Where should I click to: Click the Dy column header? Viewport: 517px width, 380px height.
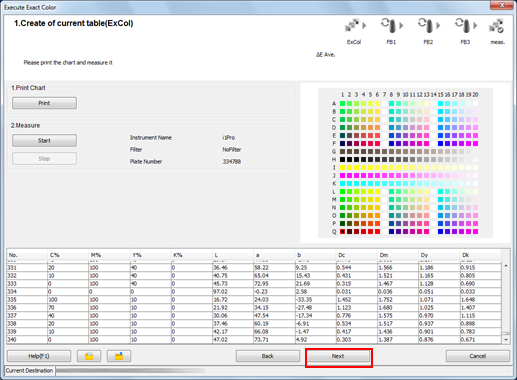[439, 255]
